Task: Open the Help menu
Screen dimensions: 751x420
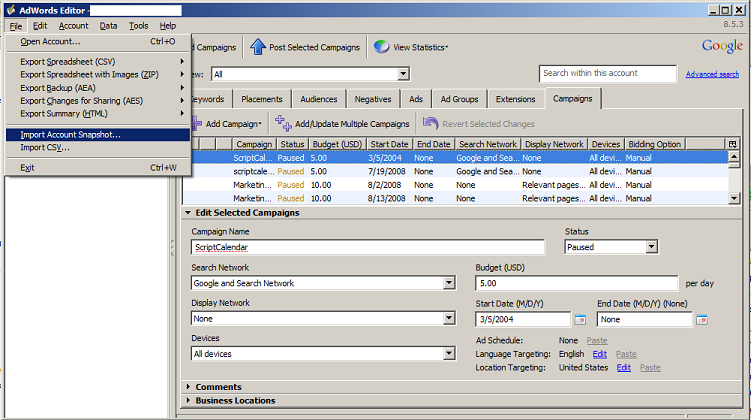Action: tap(168, 26)
